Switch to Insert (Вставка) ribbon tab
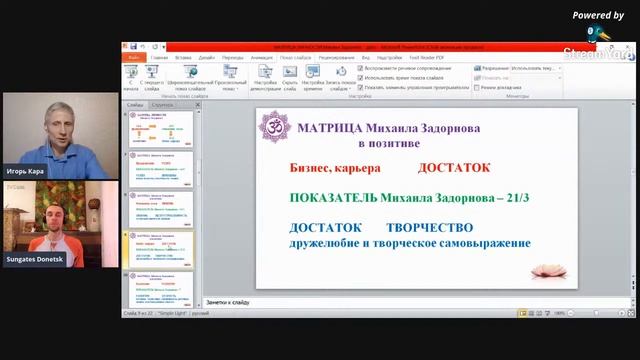The image size is (640, 360). click(183, 58)
